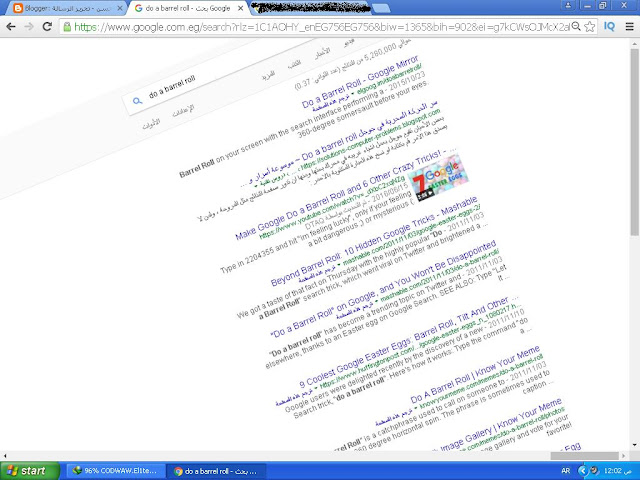The width and height of the screenshot is (640, 480).
Task: Click the vertical scrollbar down arrow
Action: [634, 445]
